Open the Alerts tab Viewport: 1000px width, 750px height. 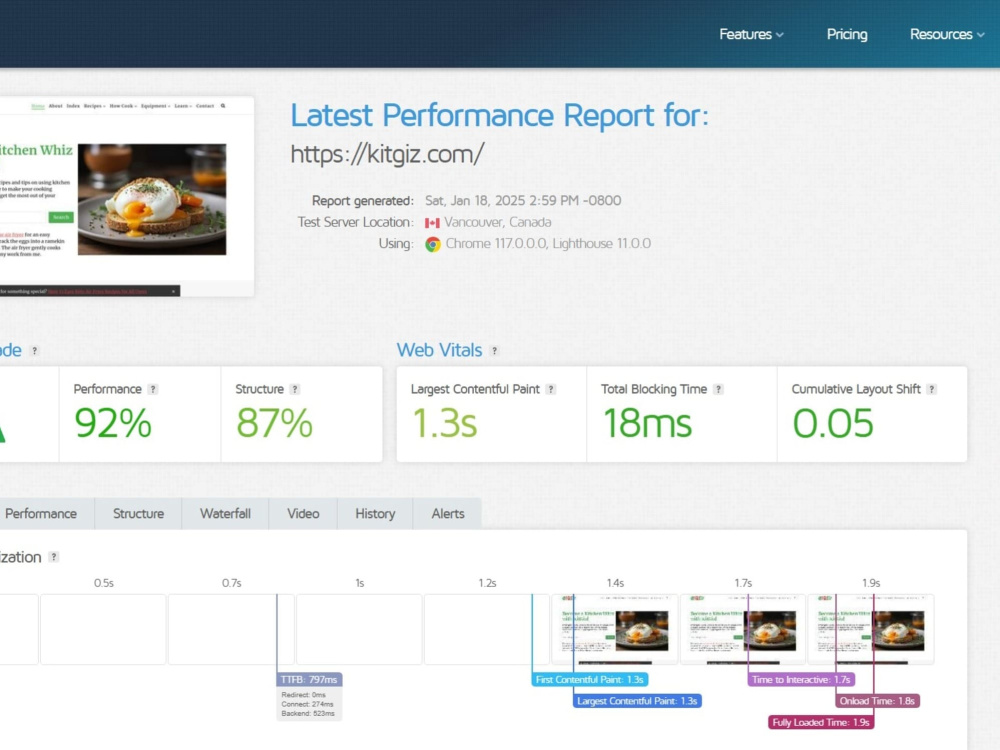[448, 513]
